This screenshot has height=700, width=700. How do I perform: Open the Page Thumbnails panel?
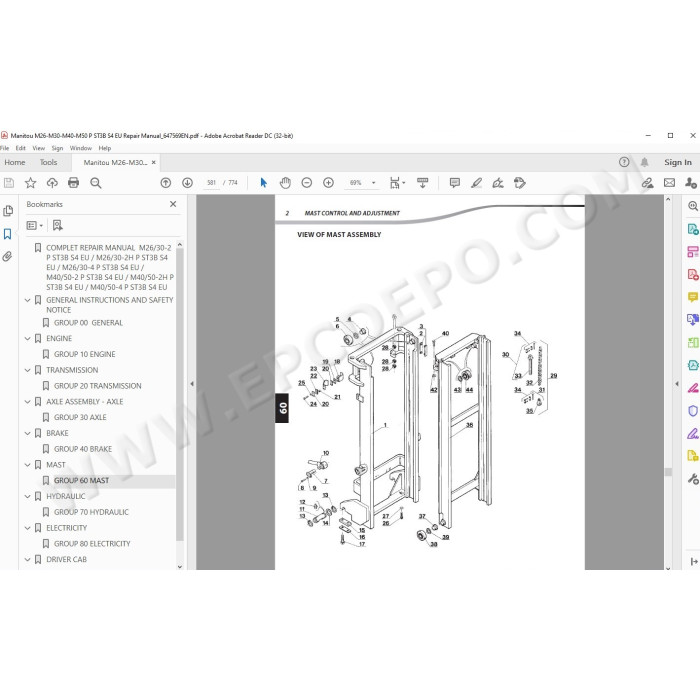click(8, 211)
